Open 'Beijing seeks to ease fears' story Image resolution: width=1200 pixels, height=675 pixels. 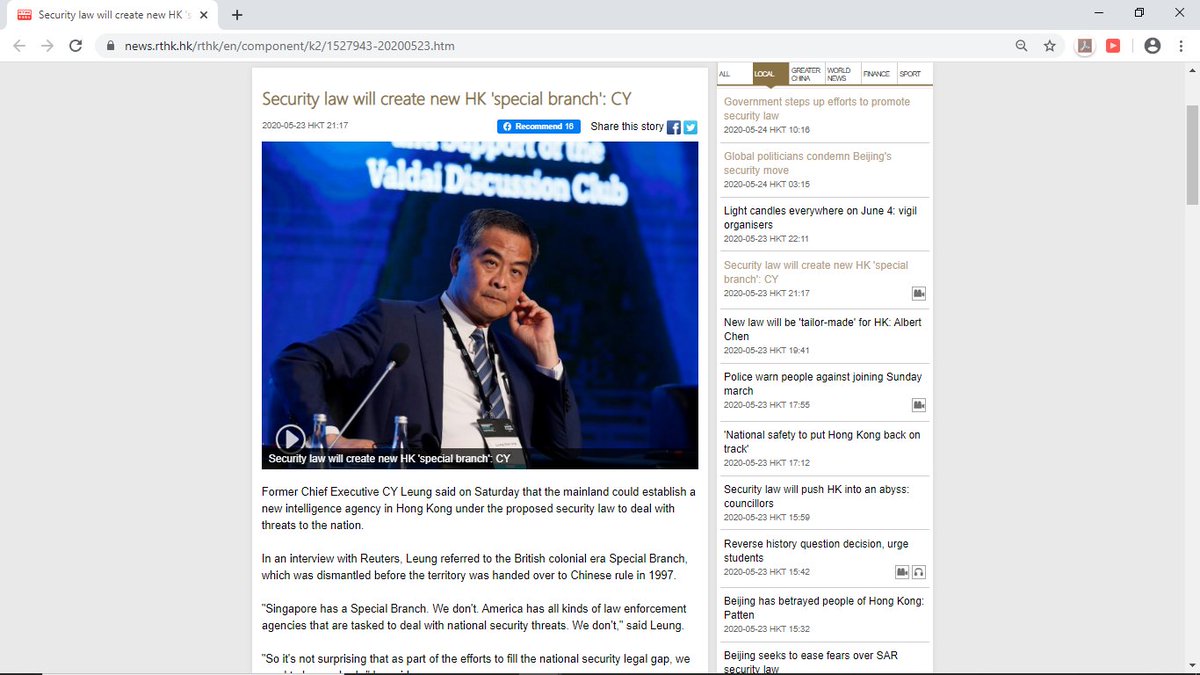[813, 662]
